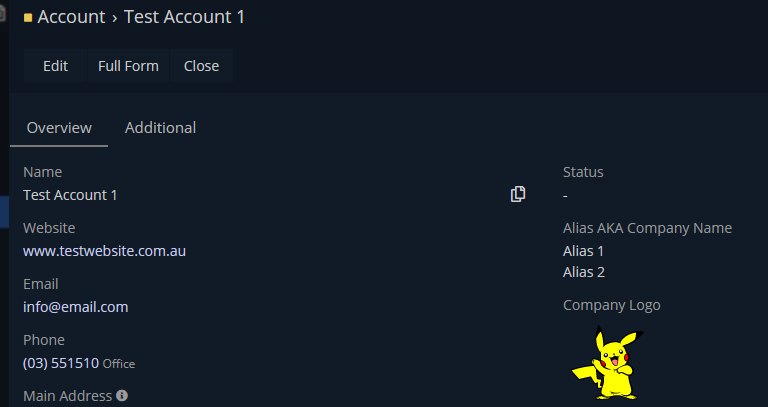Select the Alias 2 entry
Image resolution: width=768 pixels, height=407 pixels.
point(583,272)
